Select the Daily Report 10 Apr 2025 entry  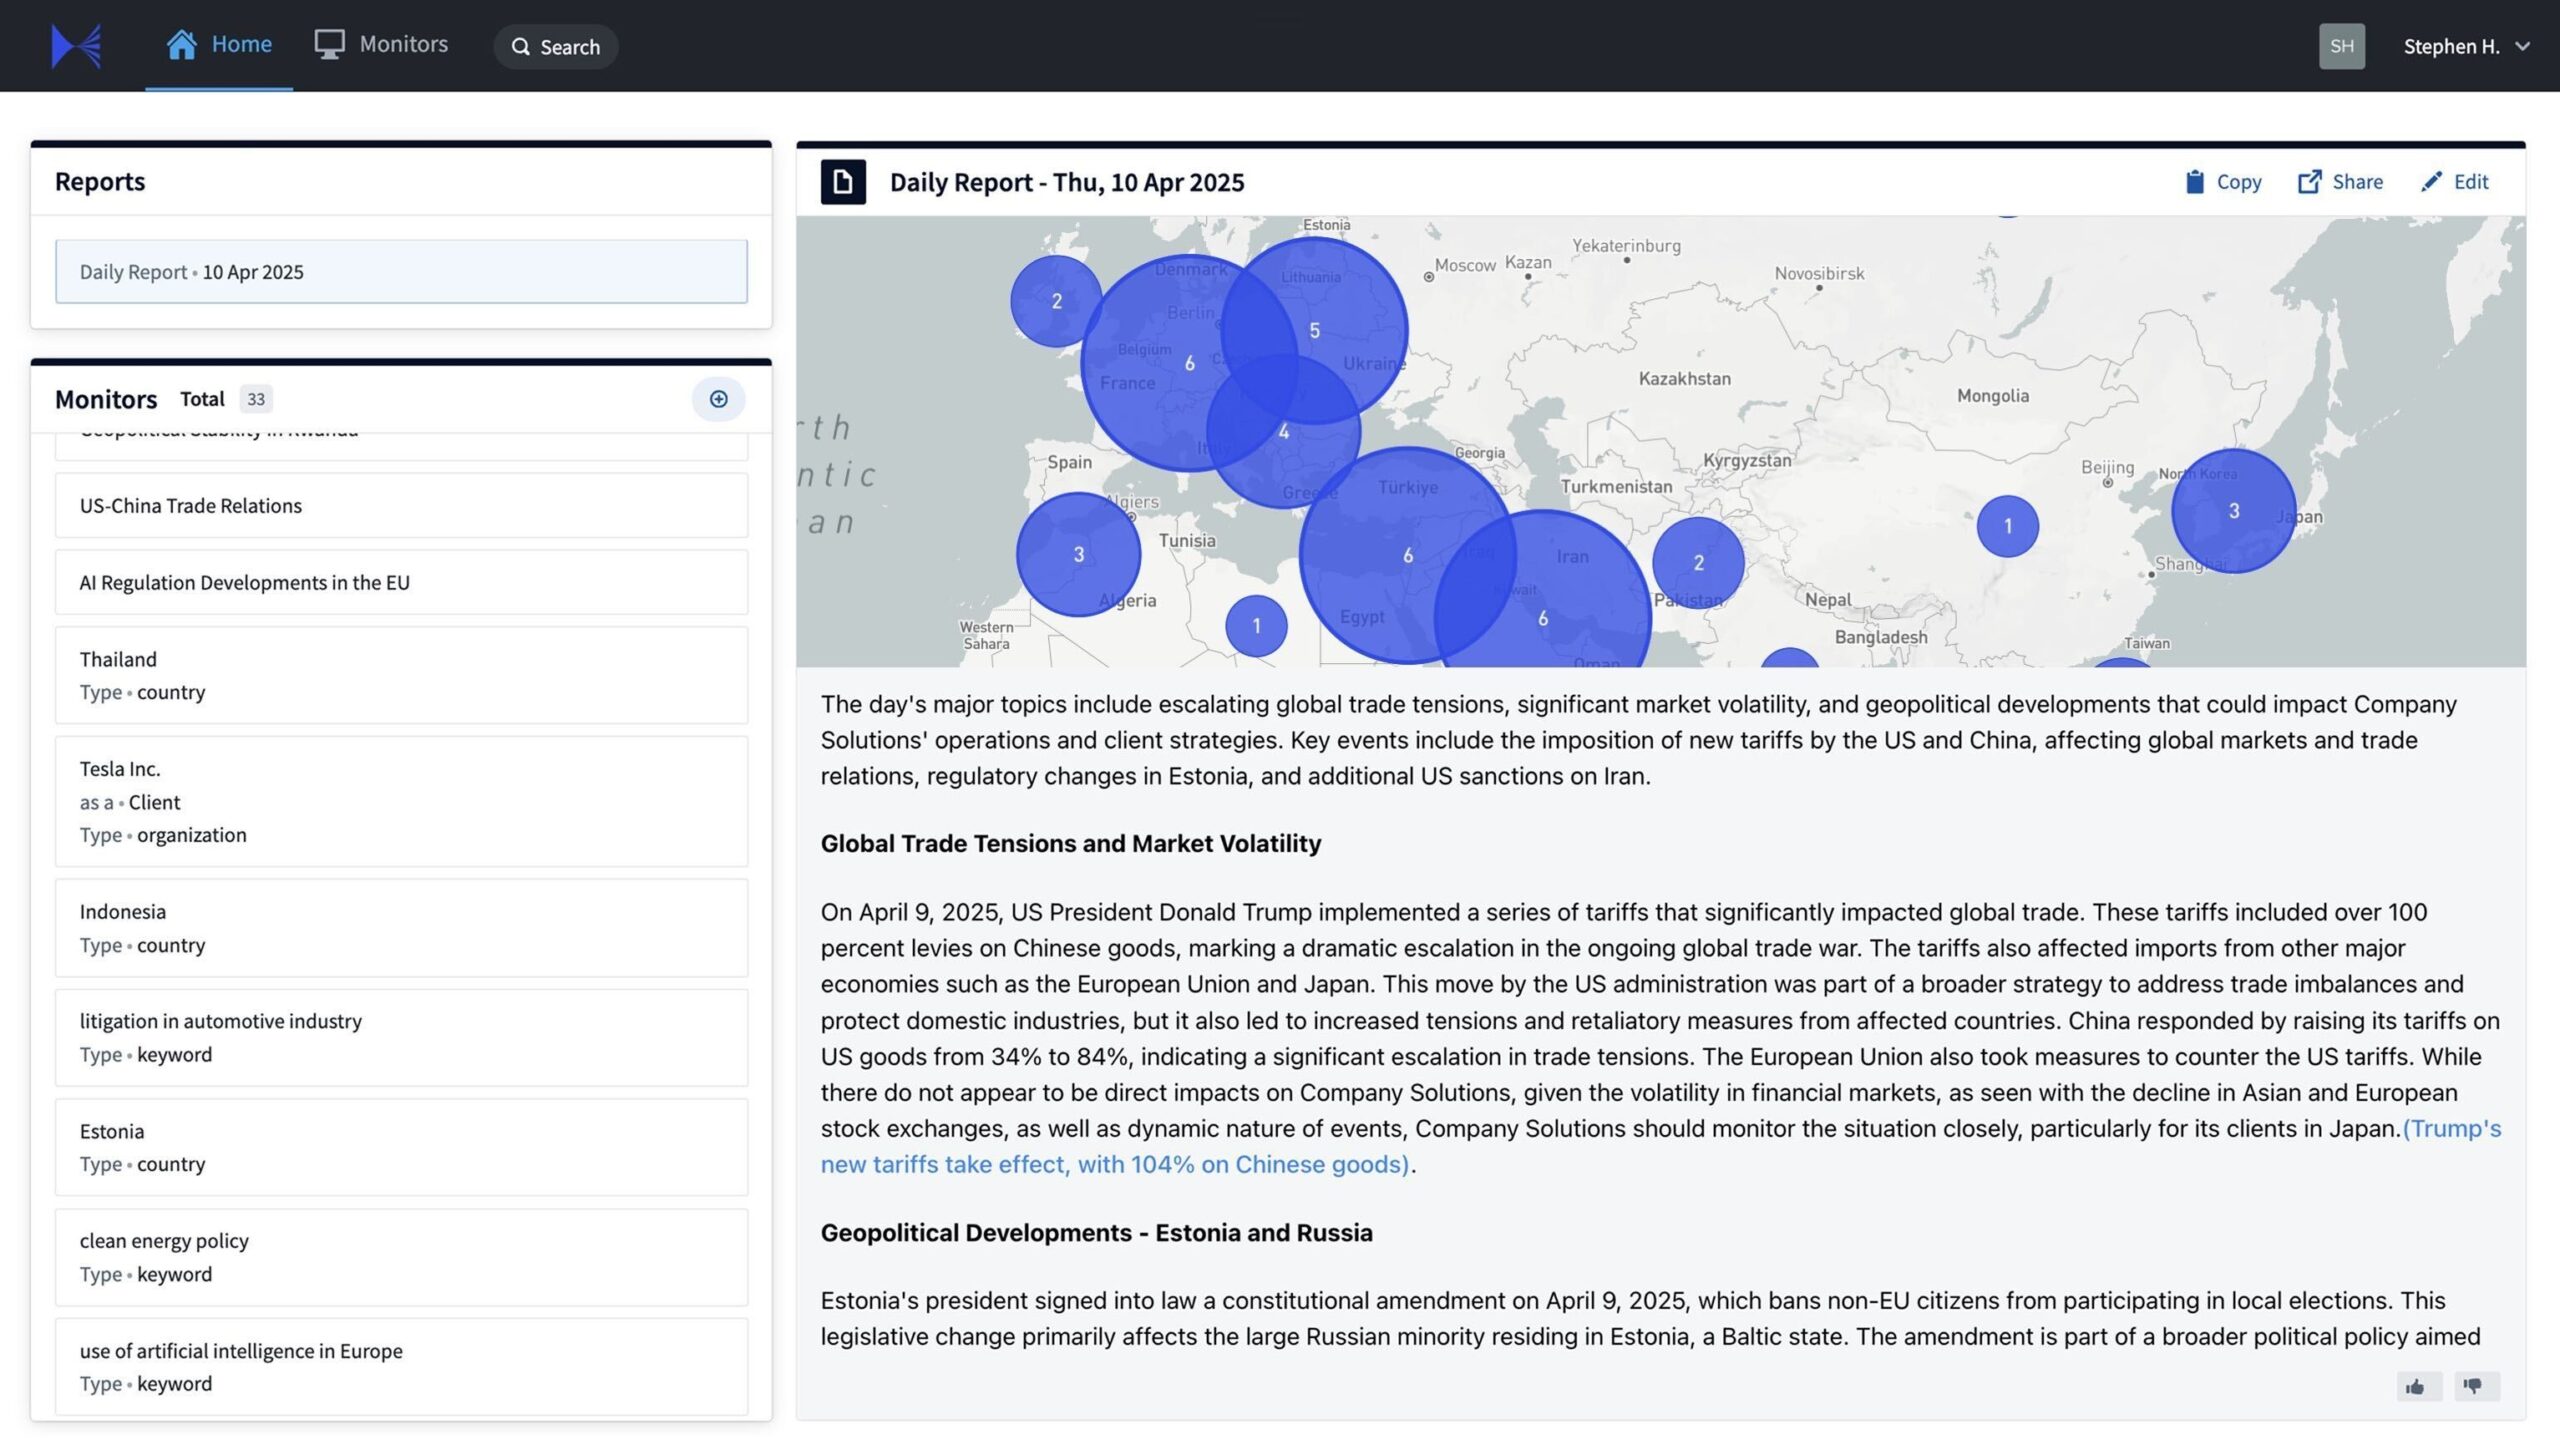(401, 272)
